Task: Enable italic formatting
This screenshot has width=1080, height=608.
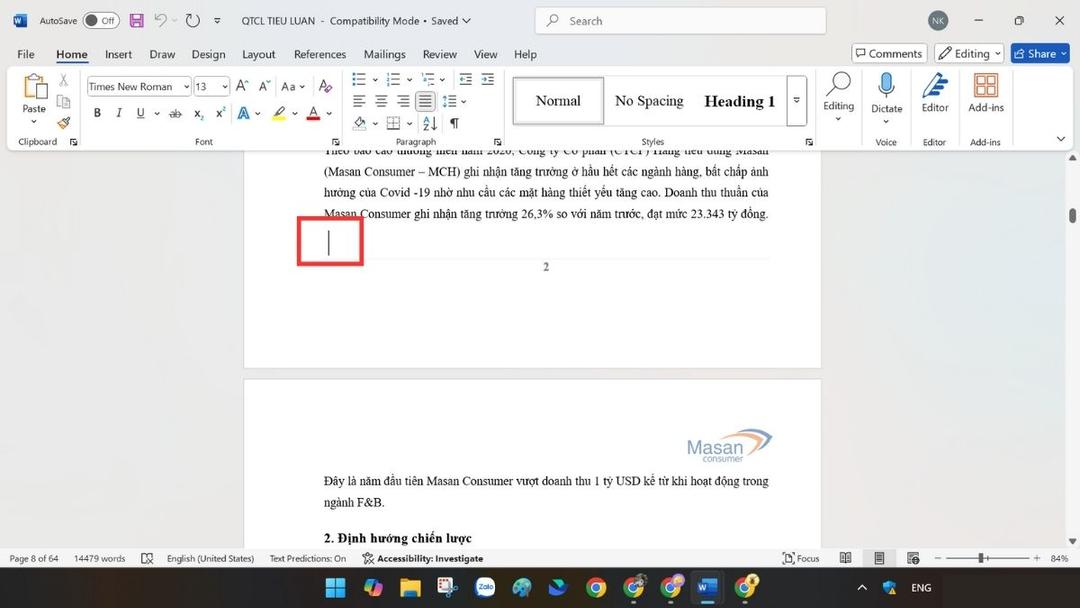Action: tap(118, 113)
